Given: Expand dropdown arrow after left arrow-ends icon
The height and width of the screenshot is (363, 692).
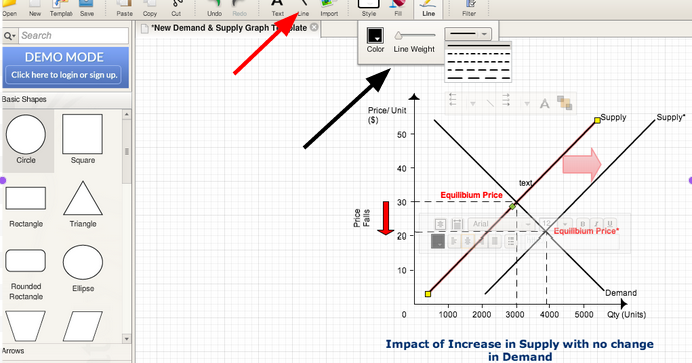Looking at the screenshot, I should point(473,104).
